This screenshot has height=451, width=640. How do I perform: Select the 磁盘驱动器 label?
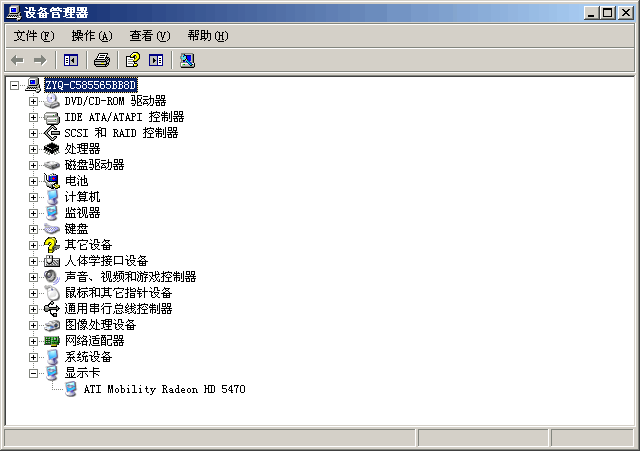(94, 165)
